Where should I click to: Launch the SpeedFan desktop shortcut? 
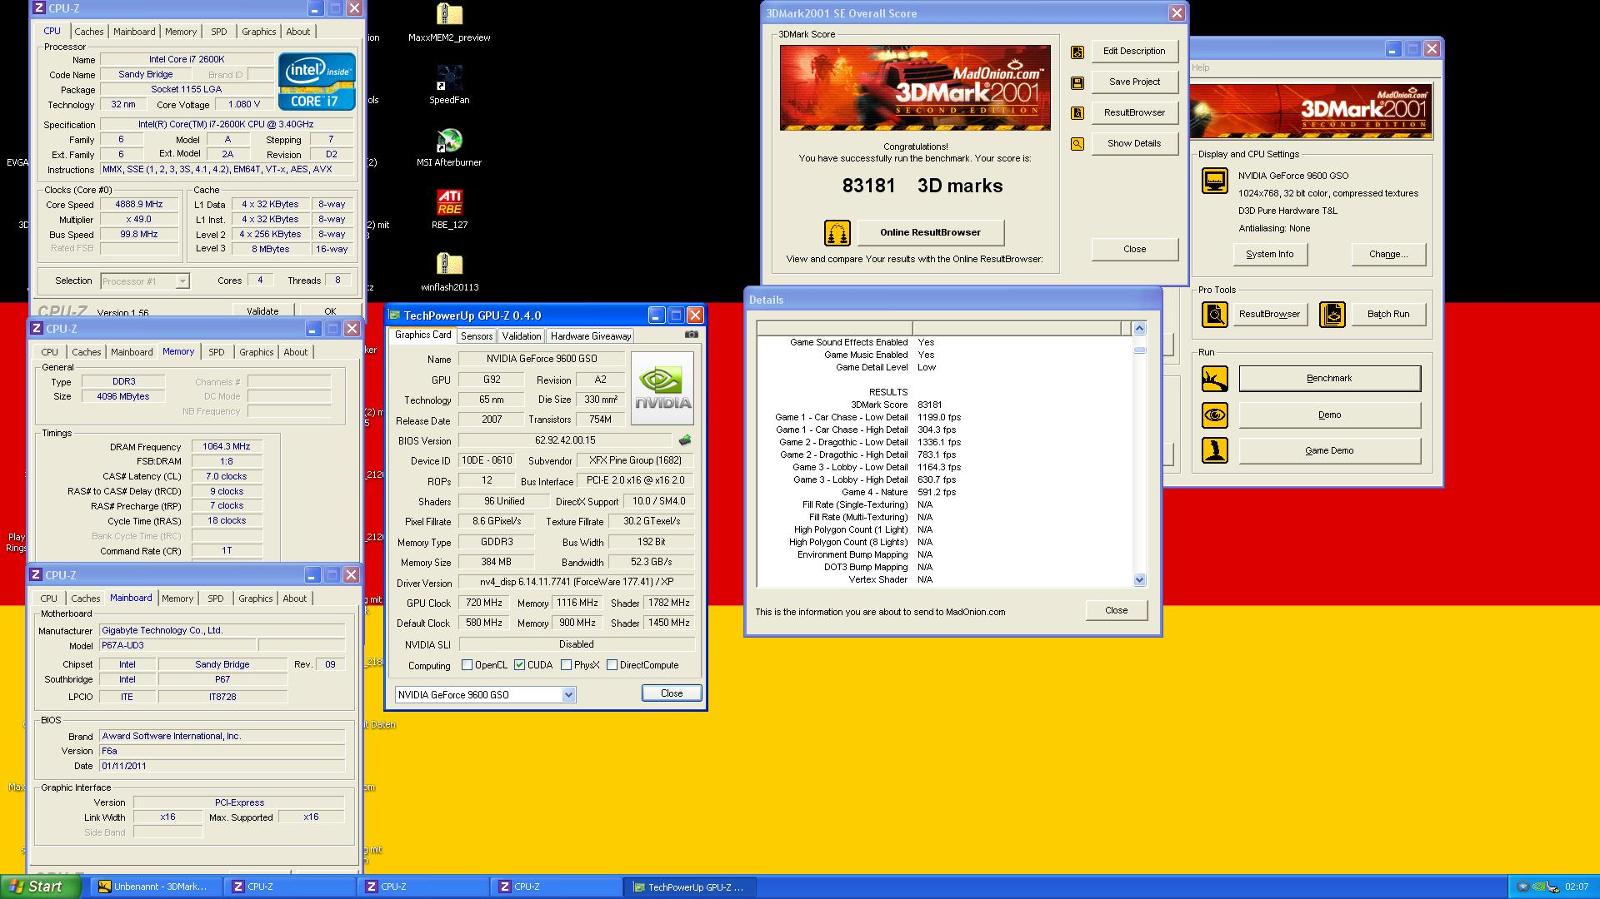pos(449,78)
